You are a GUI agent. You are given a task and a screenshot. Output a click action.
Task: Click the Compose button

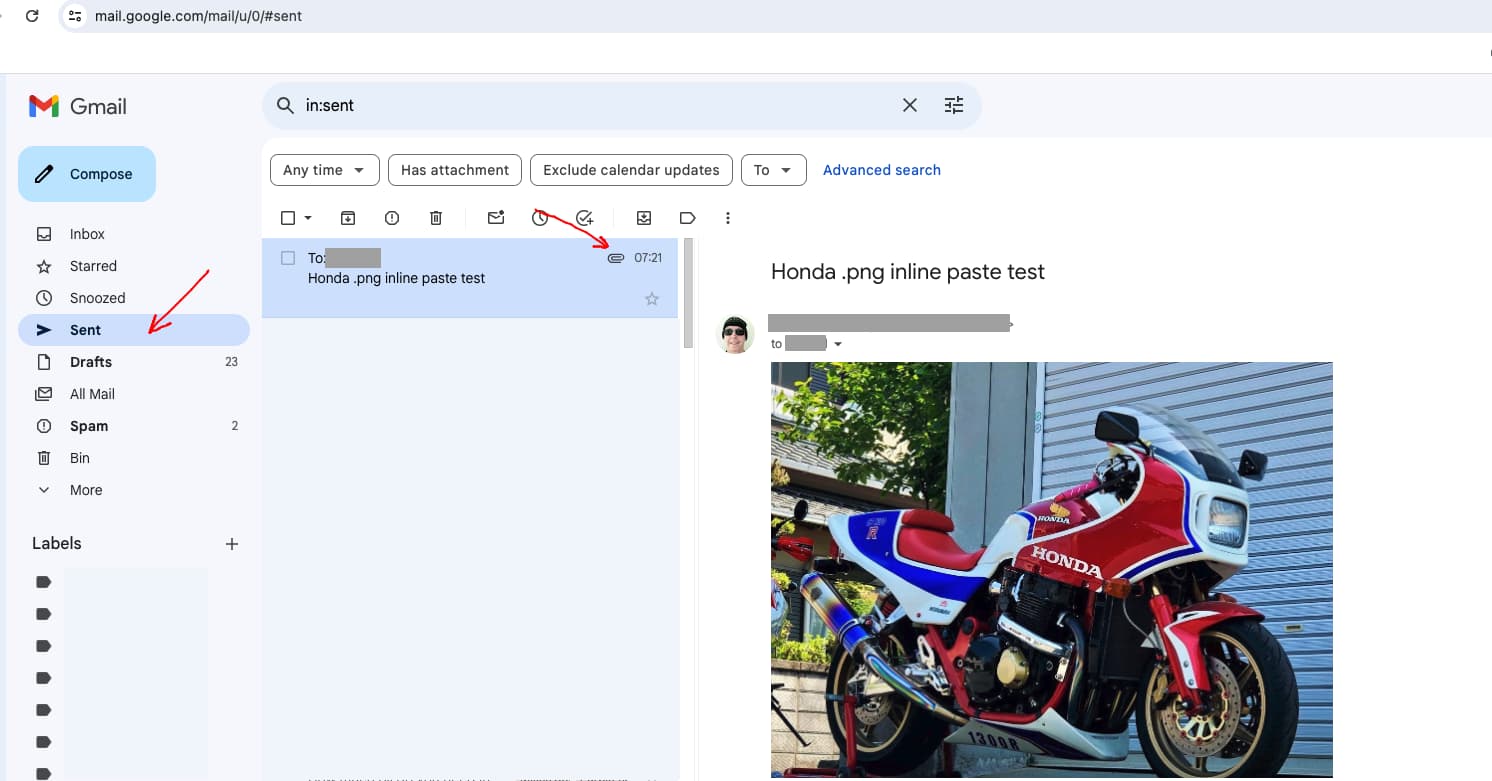[x=87, y=174]
